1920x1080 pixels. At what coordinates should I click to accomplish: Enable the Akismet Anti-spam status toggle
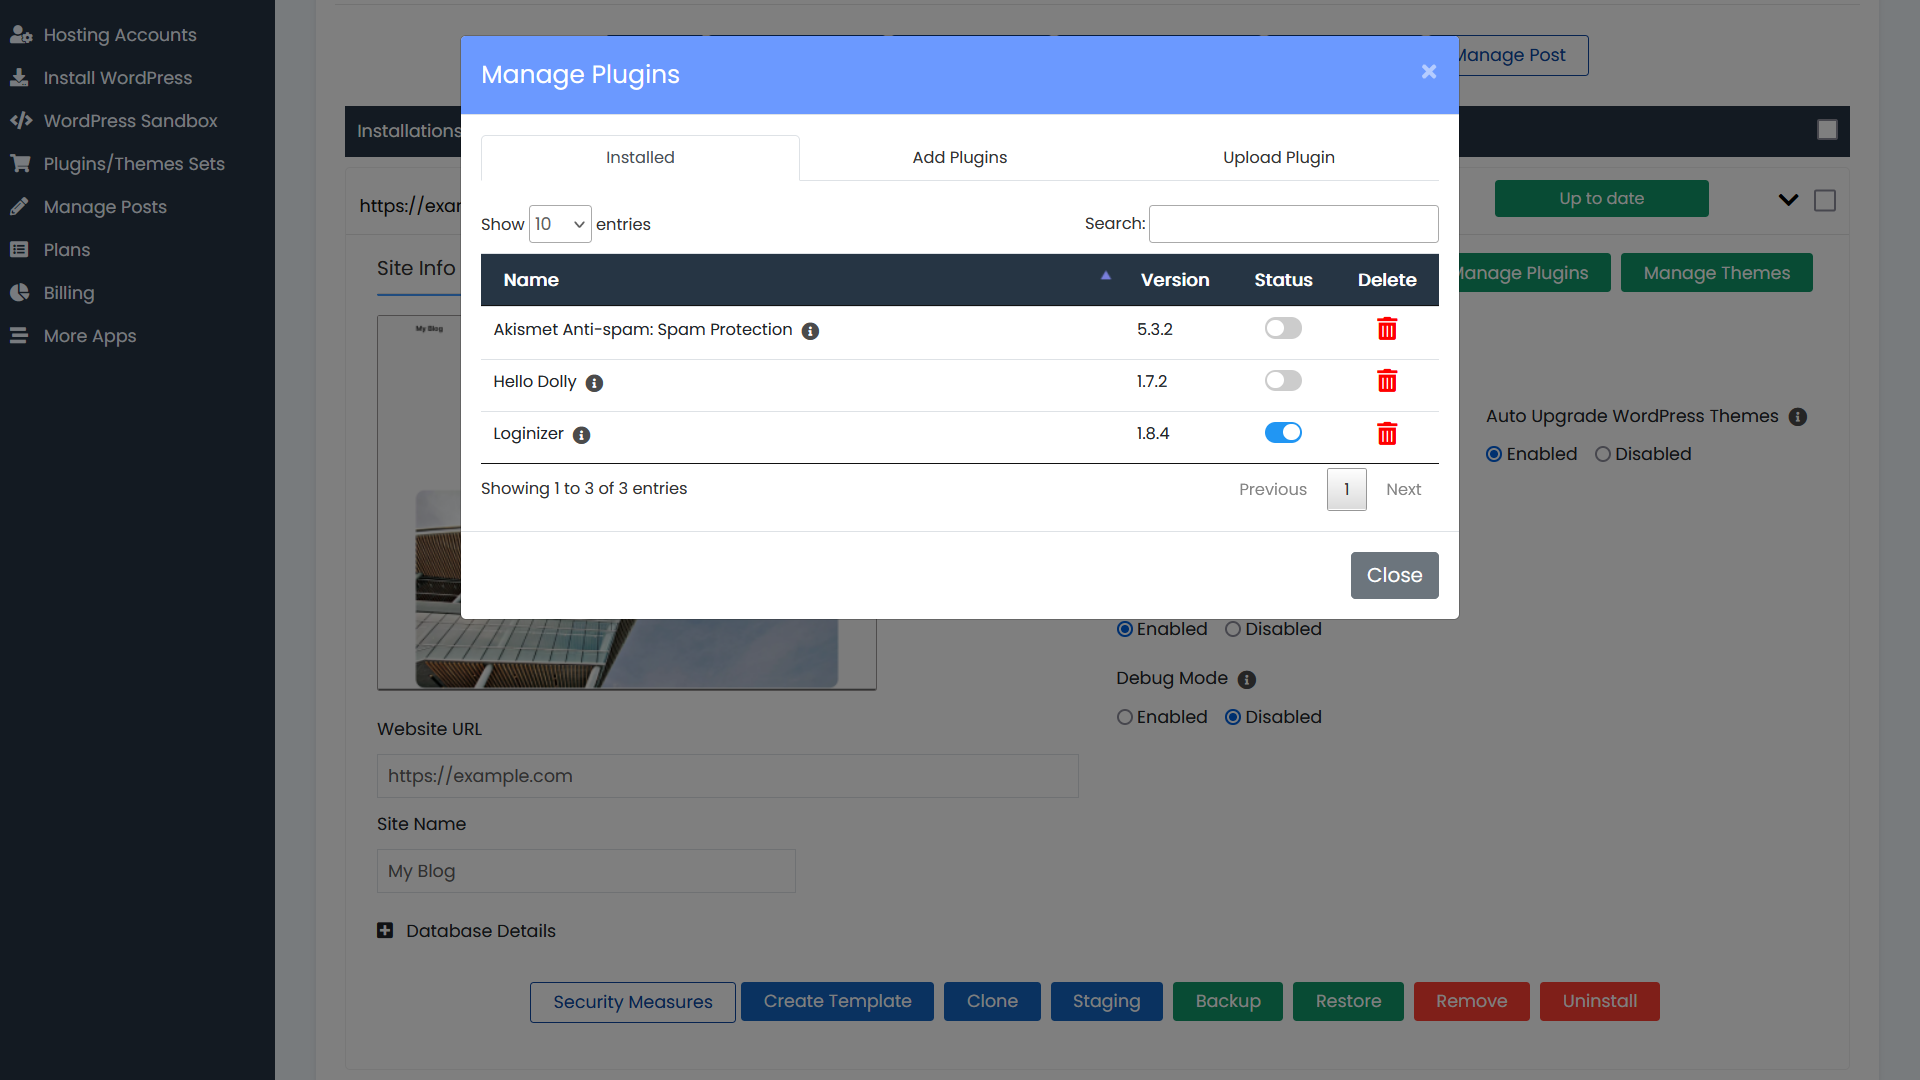click(1283, 328)
